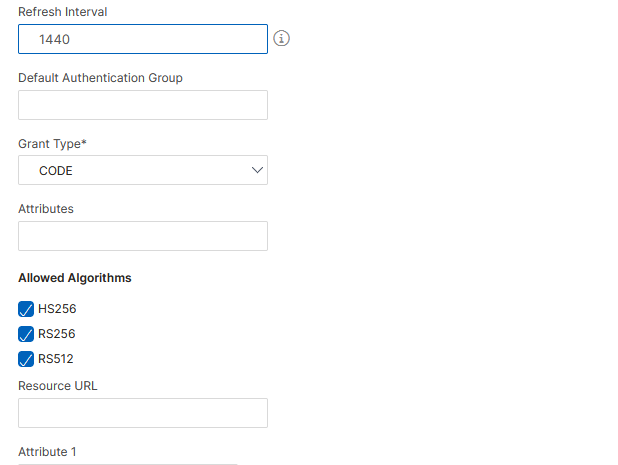Disable the RS256 algorithm checkbox
Viewport: 618px width, 465px height.
coord(27,334)
